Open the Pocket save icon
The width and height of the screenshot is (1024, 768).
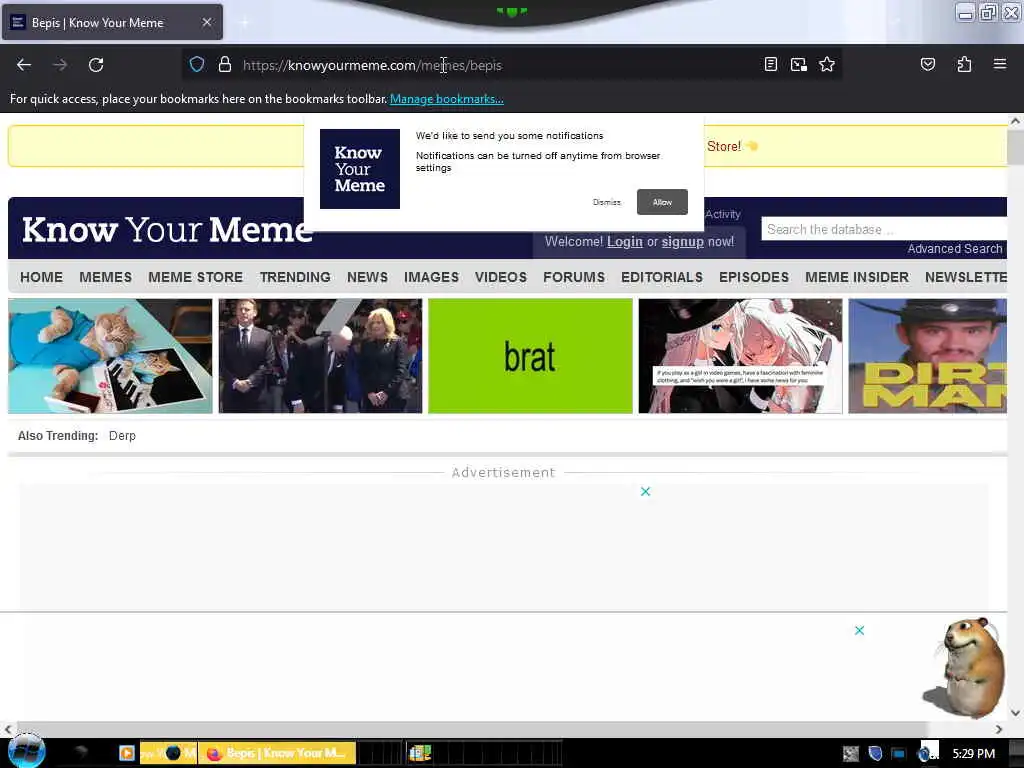click(928, 64)
